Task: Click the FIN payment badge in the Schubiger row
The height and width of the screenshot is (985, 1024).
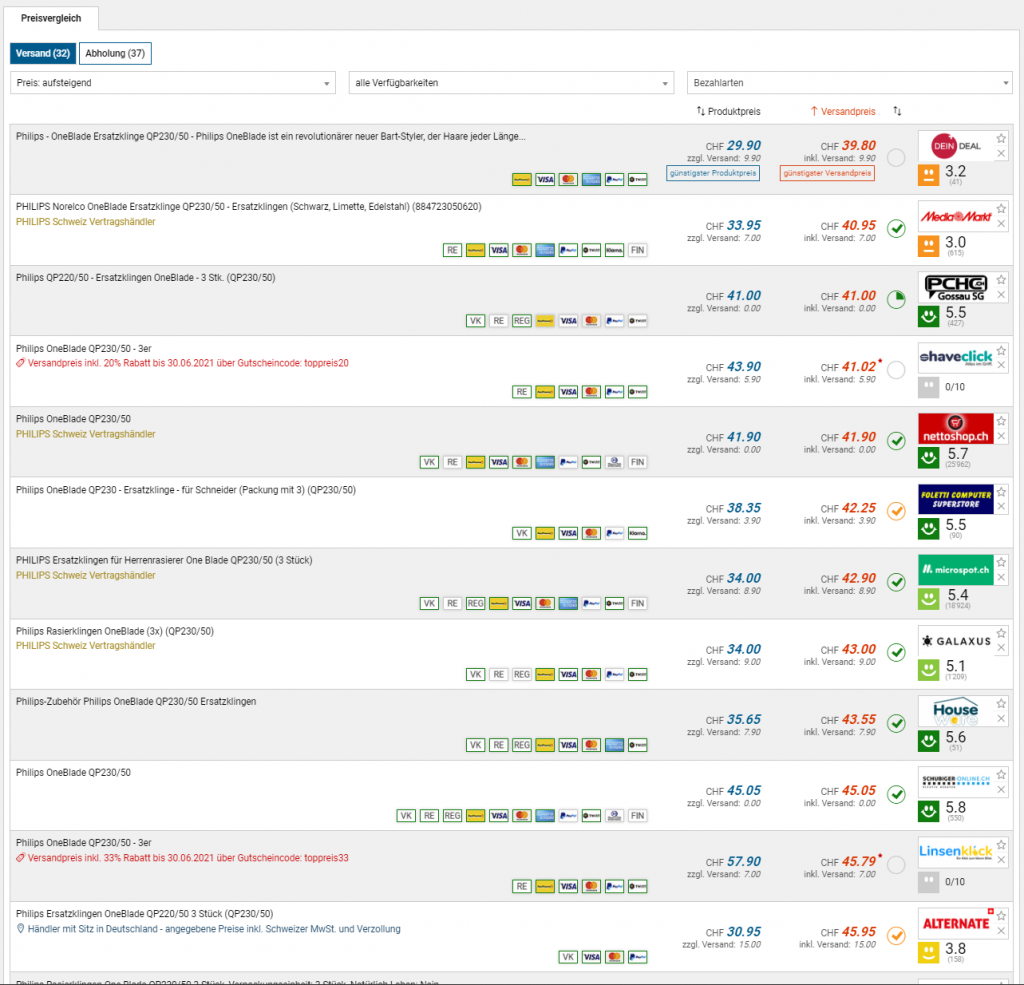Action: (637, 816)
